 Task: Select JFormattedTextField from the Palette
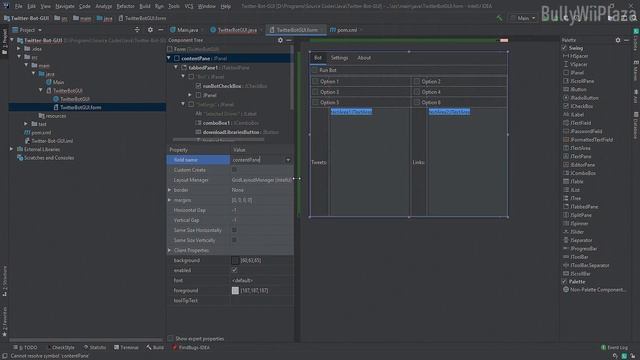point(588,140)
